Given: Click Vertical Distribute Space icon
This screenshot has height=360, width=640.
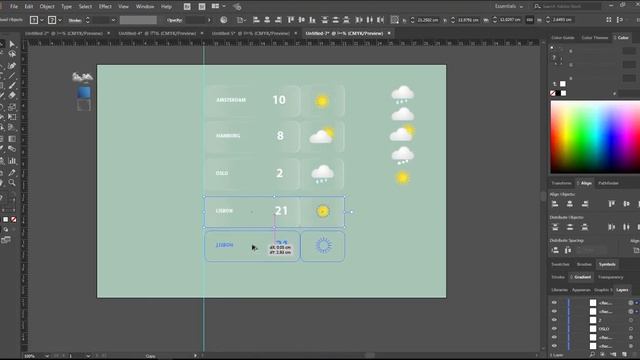Looking at the screenshot, I should click(555, 250).
